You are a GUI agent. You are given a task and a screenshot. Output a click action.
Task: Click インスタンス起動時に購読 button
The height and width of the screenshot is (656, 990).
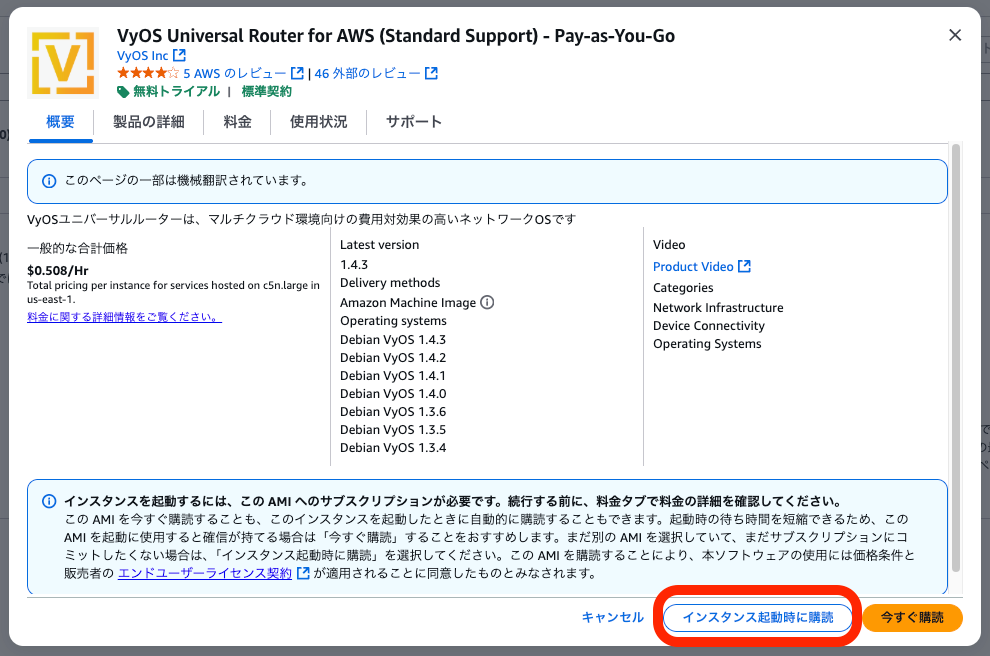[758, 617]
